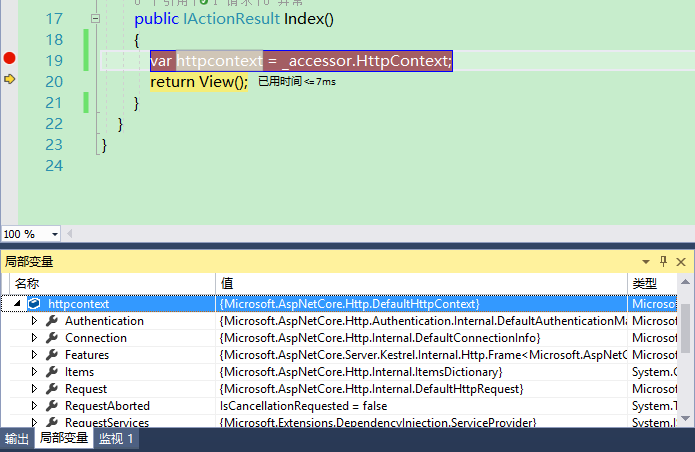Viewport: 695px width, 452px height.
Task: Click the current statement arrow at line 20
Action: click(x=9, y=79)
